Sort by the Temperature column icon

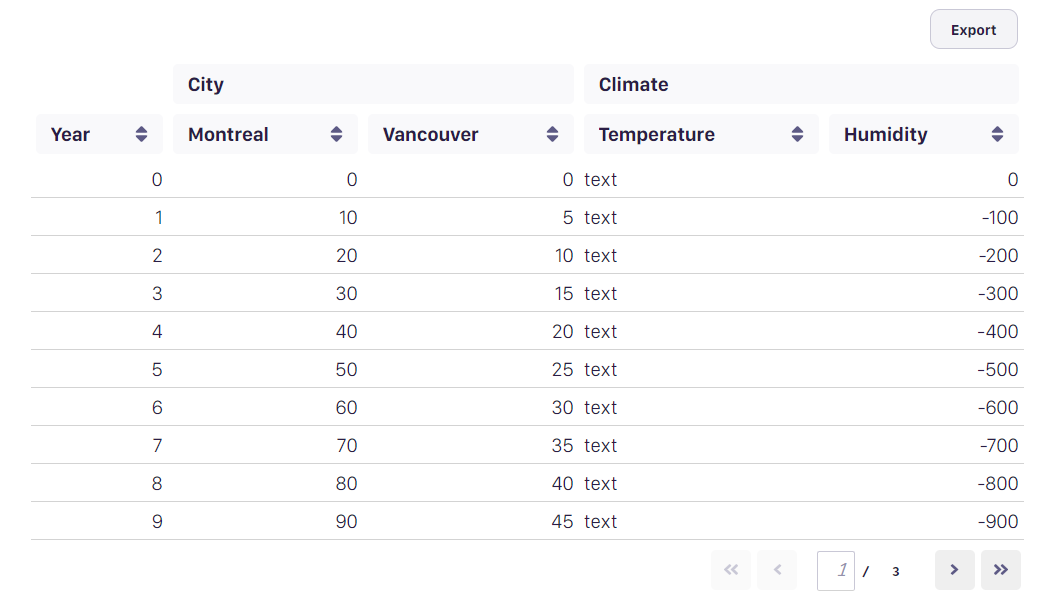click(x=797, y=134)
